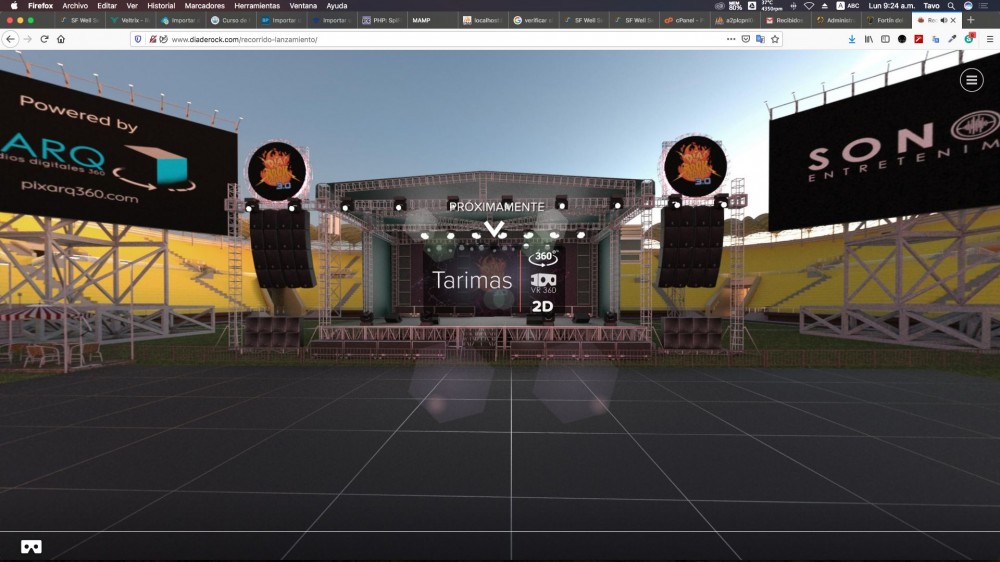Bookmark this page with the star
1000x562 pixels.
[x=775, y=39]
